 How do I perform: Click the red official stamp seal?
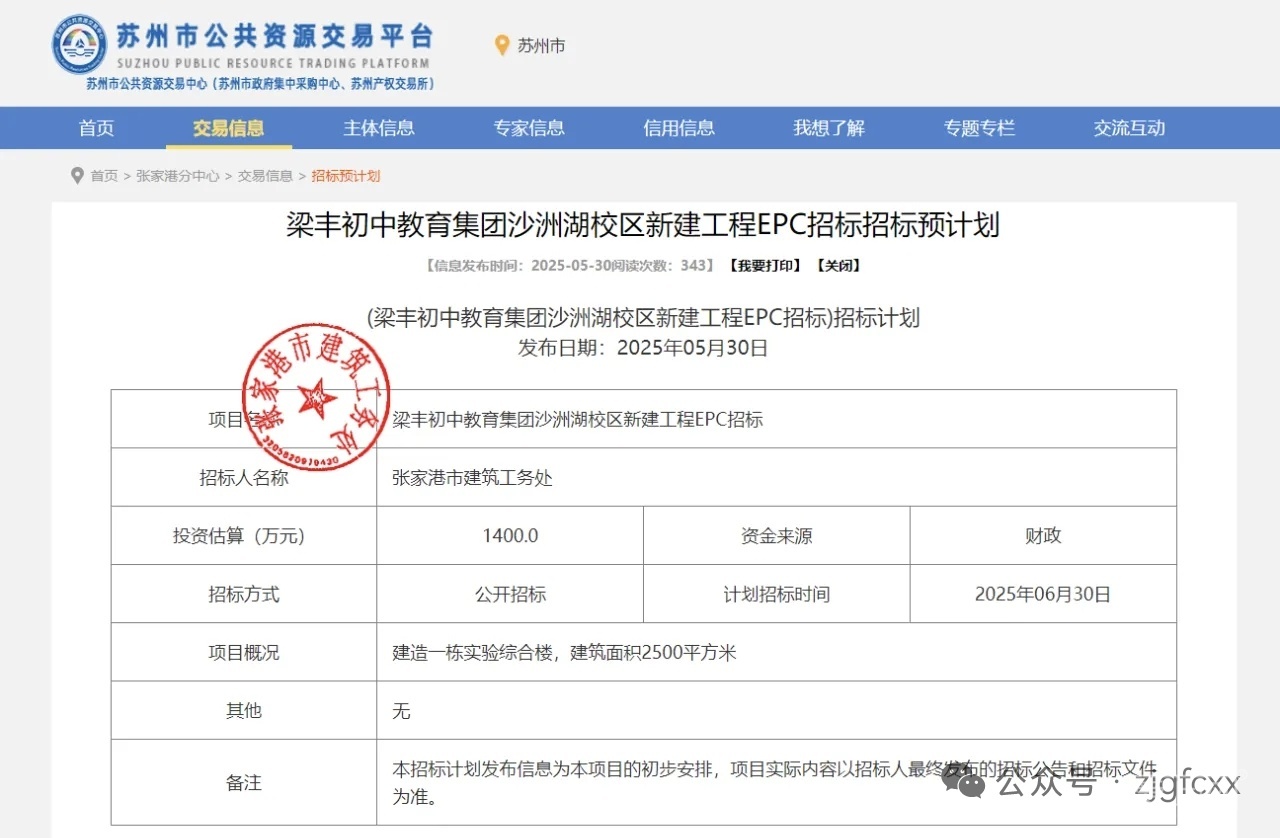[x=316, y=398]
